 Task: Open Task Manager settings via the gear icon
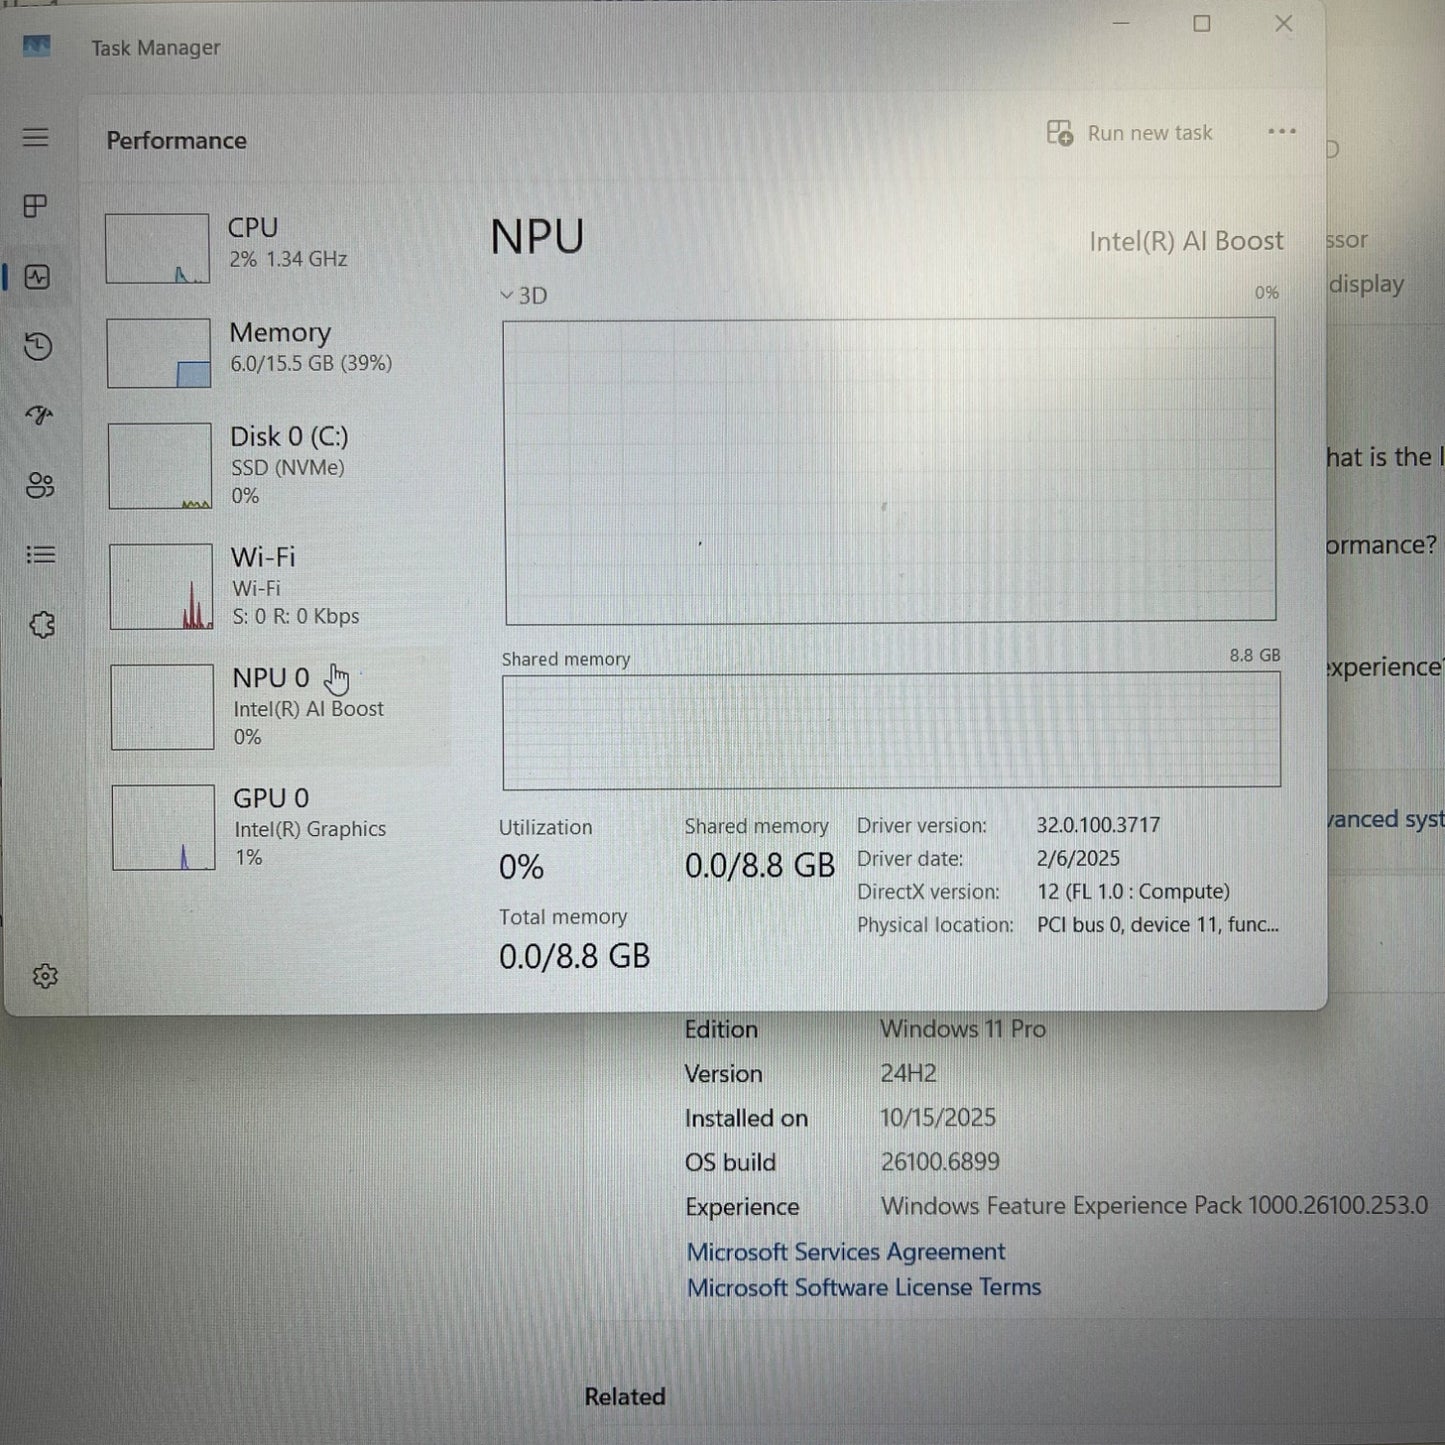(x=46, y=976)
